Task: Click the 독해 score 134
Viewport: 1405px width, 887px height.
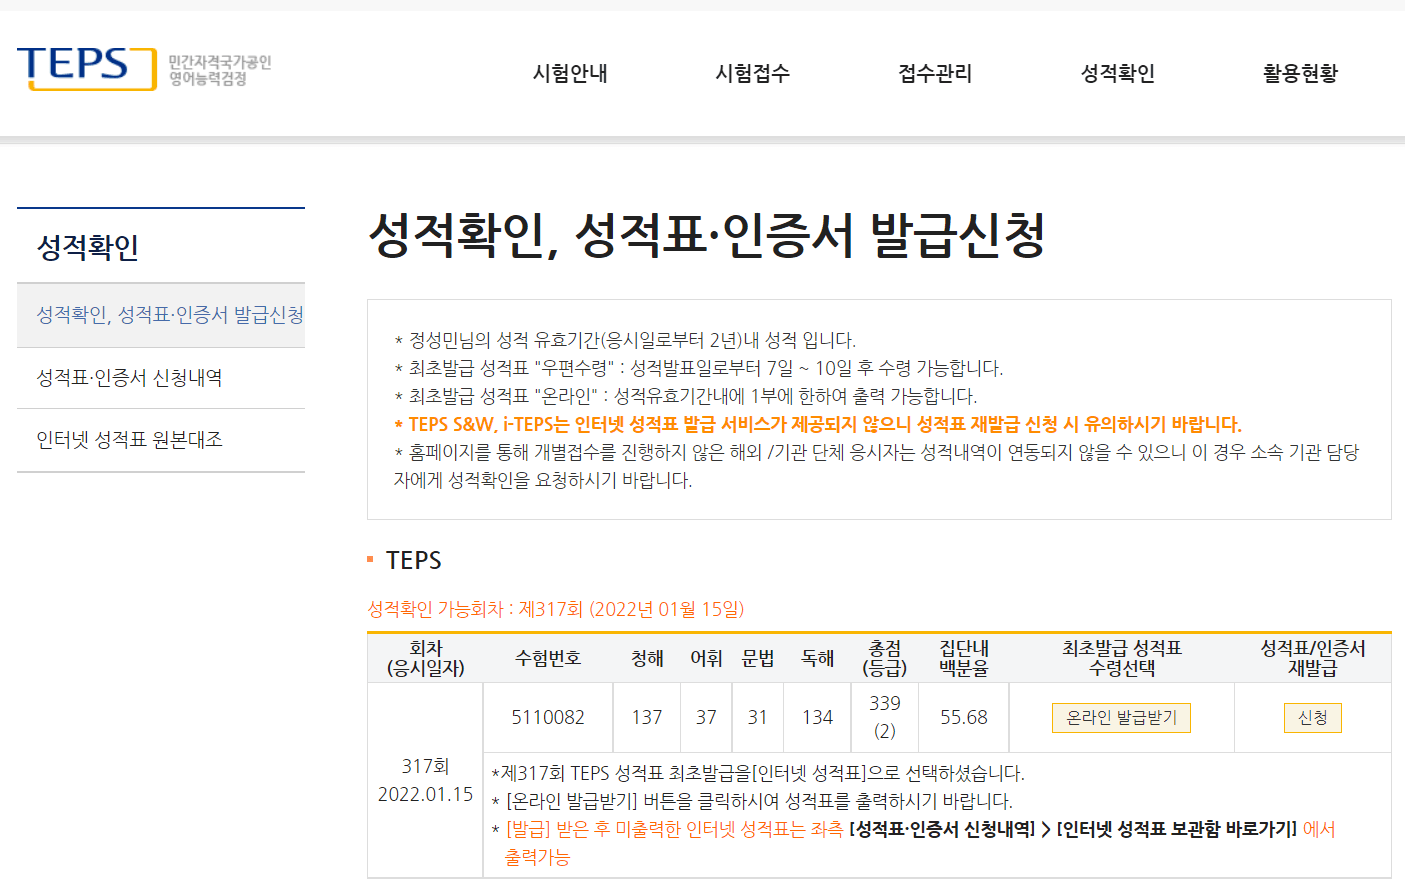Action: (817, 717)
